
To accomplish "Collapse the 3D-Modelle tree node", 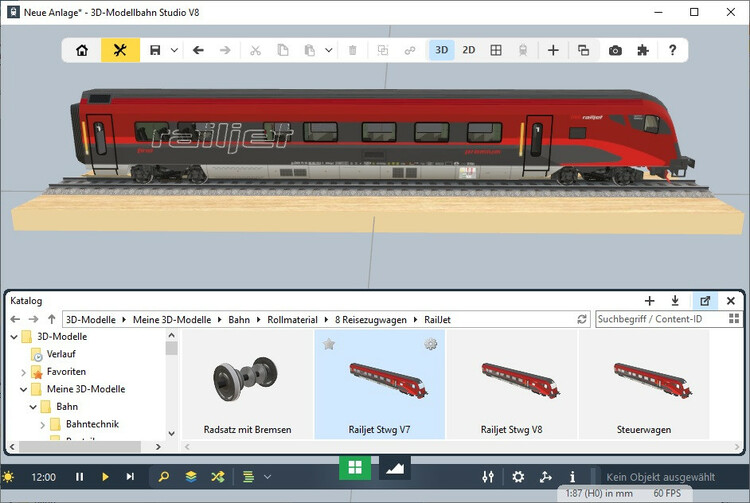I will click(14, 337).
